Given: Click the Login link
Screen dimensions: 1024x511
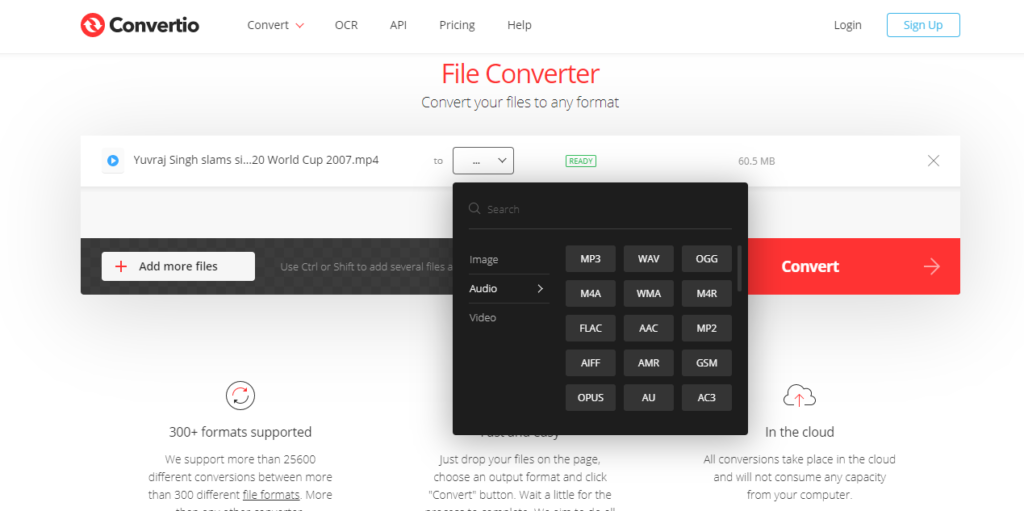Looking at the screenshot, I should click(x=848, y=25).
